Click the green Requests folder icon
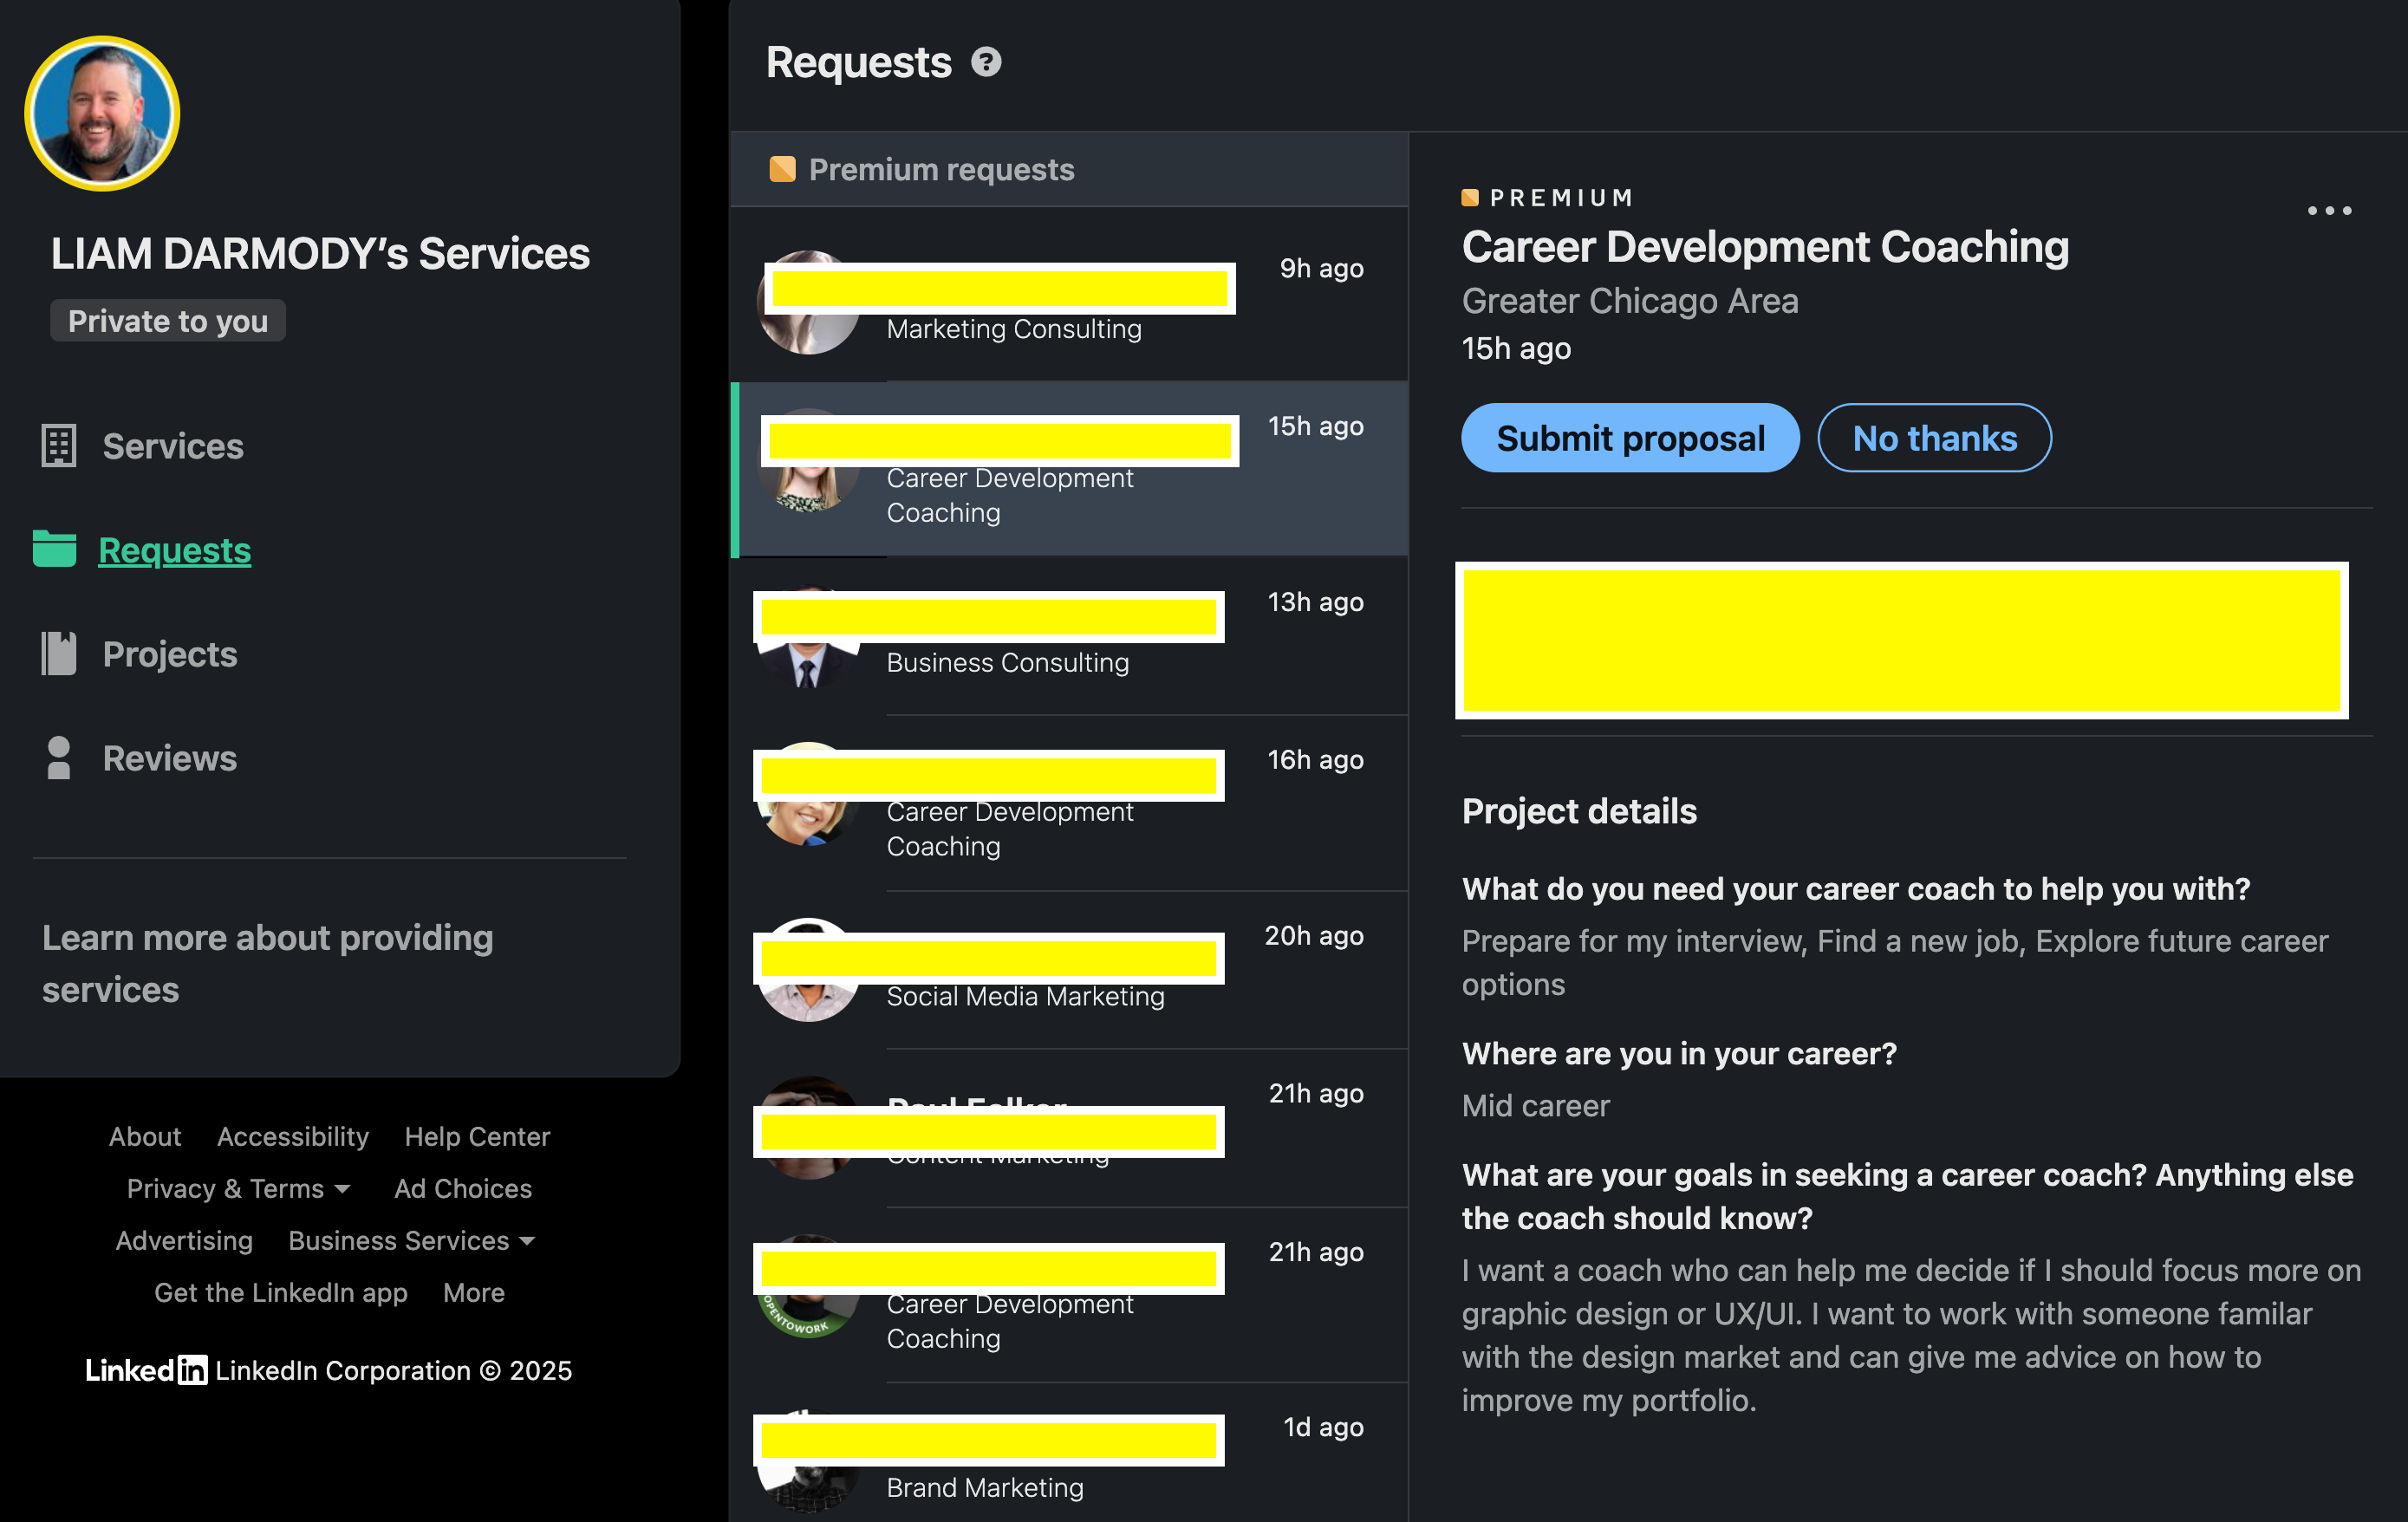2408x1522 pixels. pyautogui.click(x=54, y=549)
